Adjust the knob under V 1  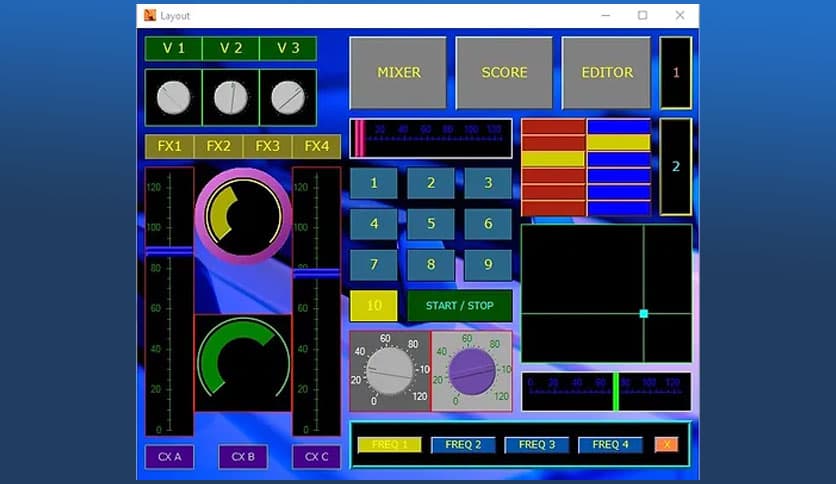(174, 98)
